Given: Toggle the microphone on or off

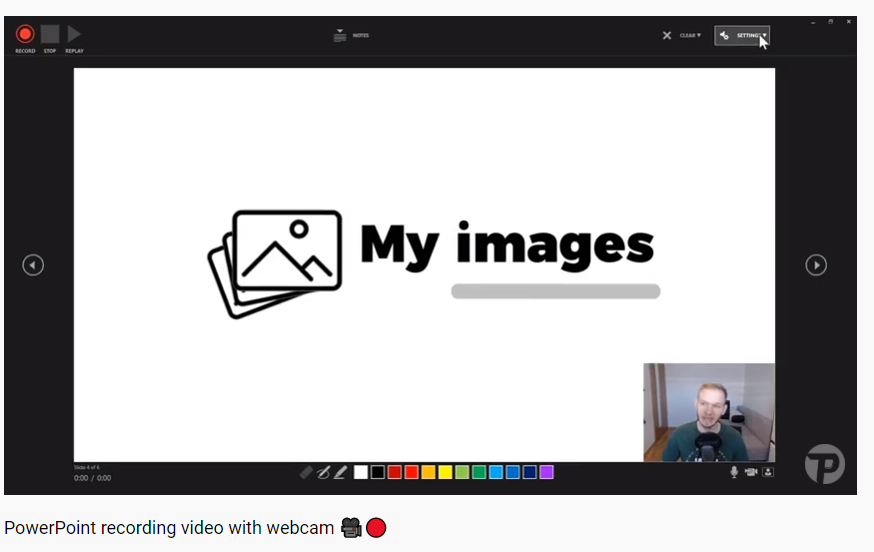Looking at the screenshot, I should pyautogui.click(x=734, y=472).
